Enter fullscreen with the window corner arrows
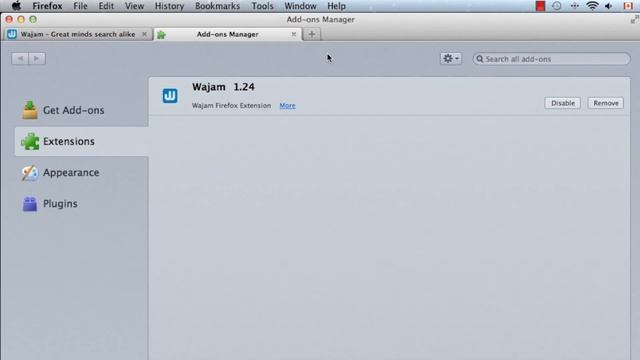The image size is (640, 360). (x=634, y=19)
